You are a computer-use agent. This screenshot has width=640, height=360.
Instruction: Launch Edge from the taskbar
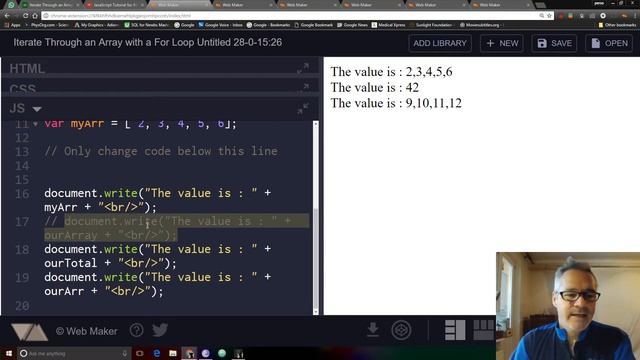point(156,353)
